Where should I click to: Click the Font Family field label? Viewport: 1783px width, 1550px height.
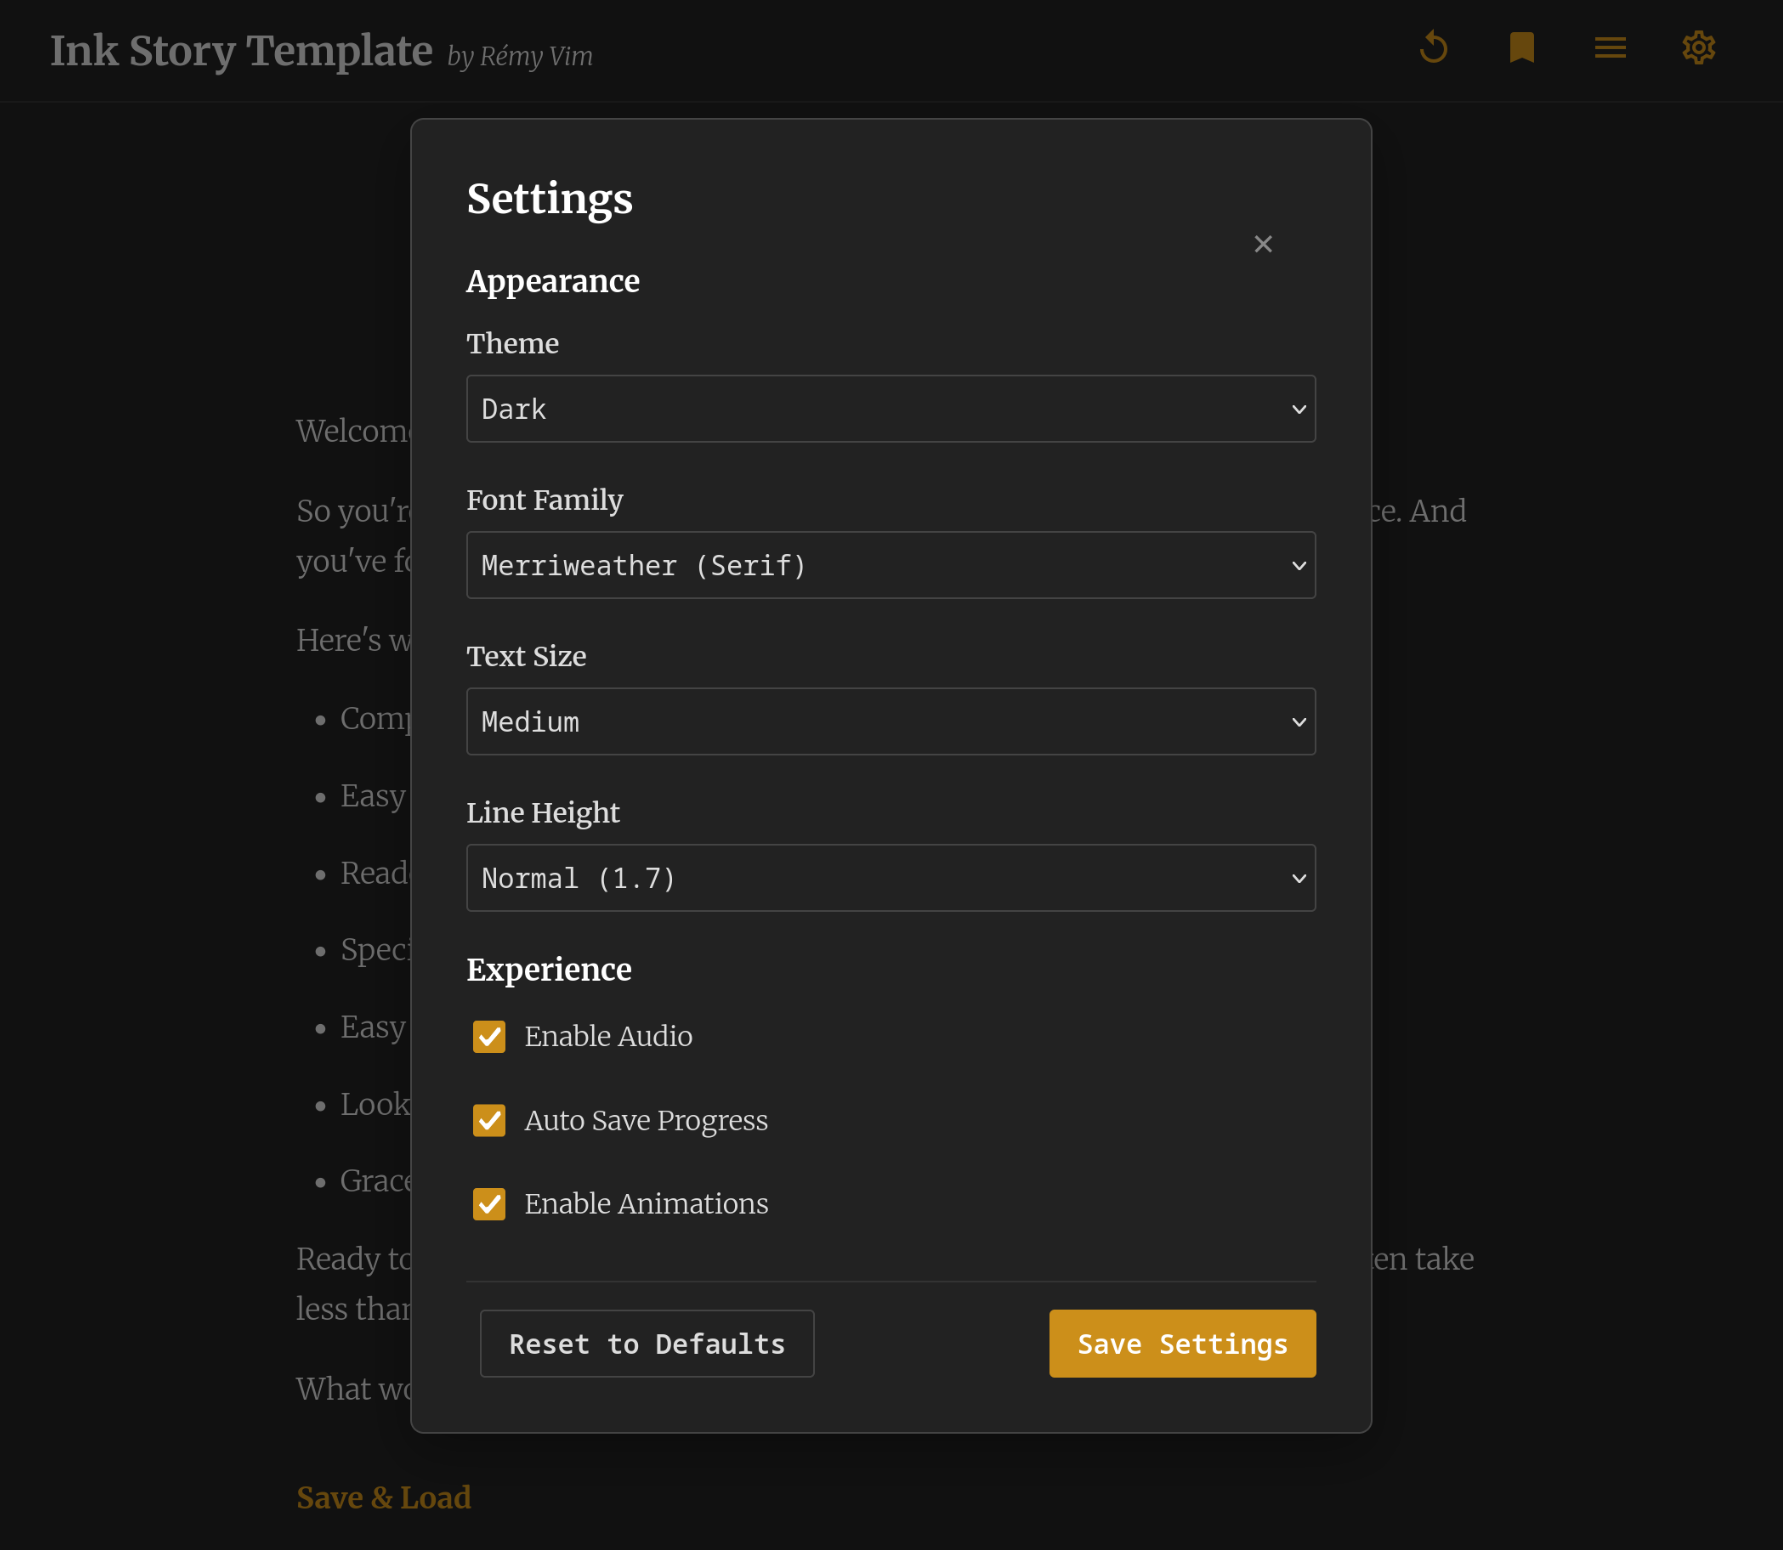[545, 500]
